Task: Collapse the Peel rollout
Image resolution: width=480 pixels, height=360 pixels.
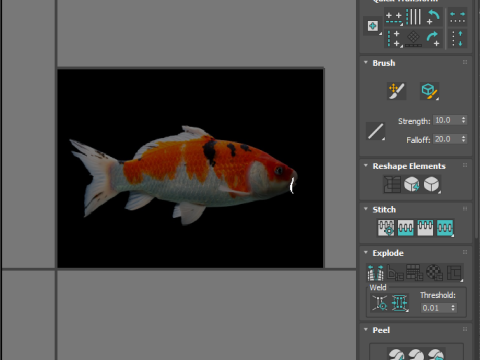Action: tap(366, 330)
